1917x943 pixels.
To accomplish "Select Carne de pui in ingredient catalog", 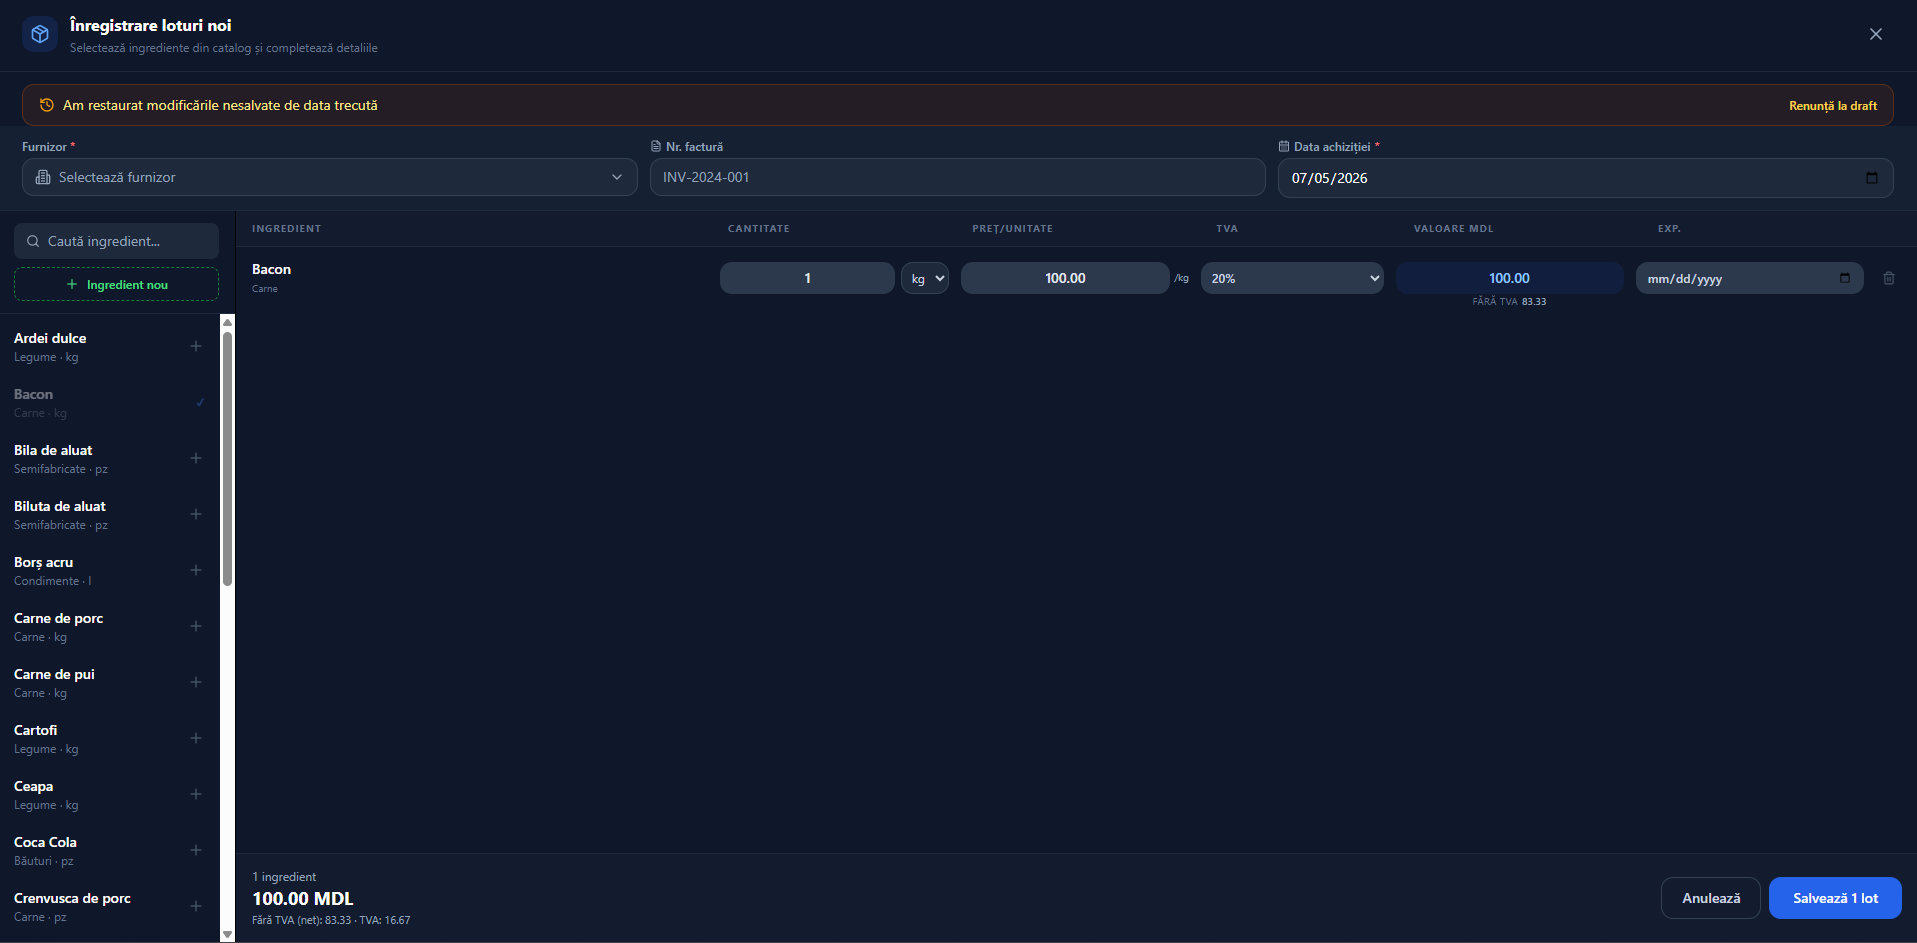I will pyautogui.click(x=110, y=683).
